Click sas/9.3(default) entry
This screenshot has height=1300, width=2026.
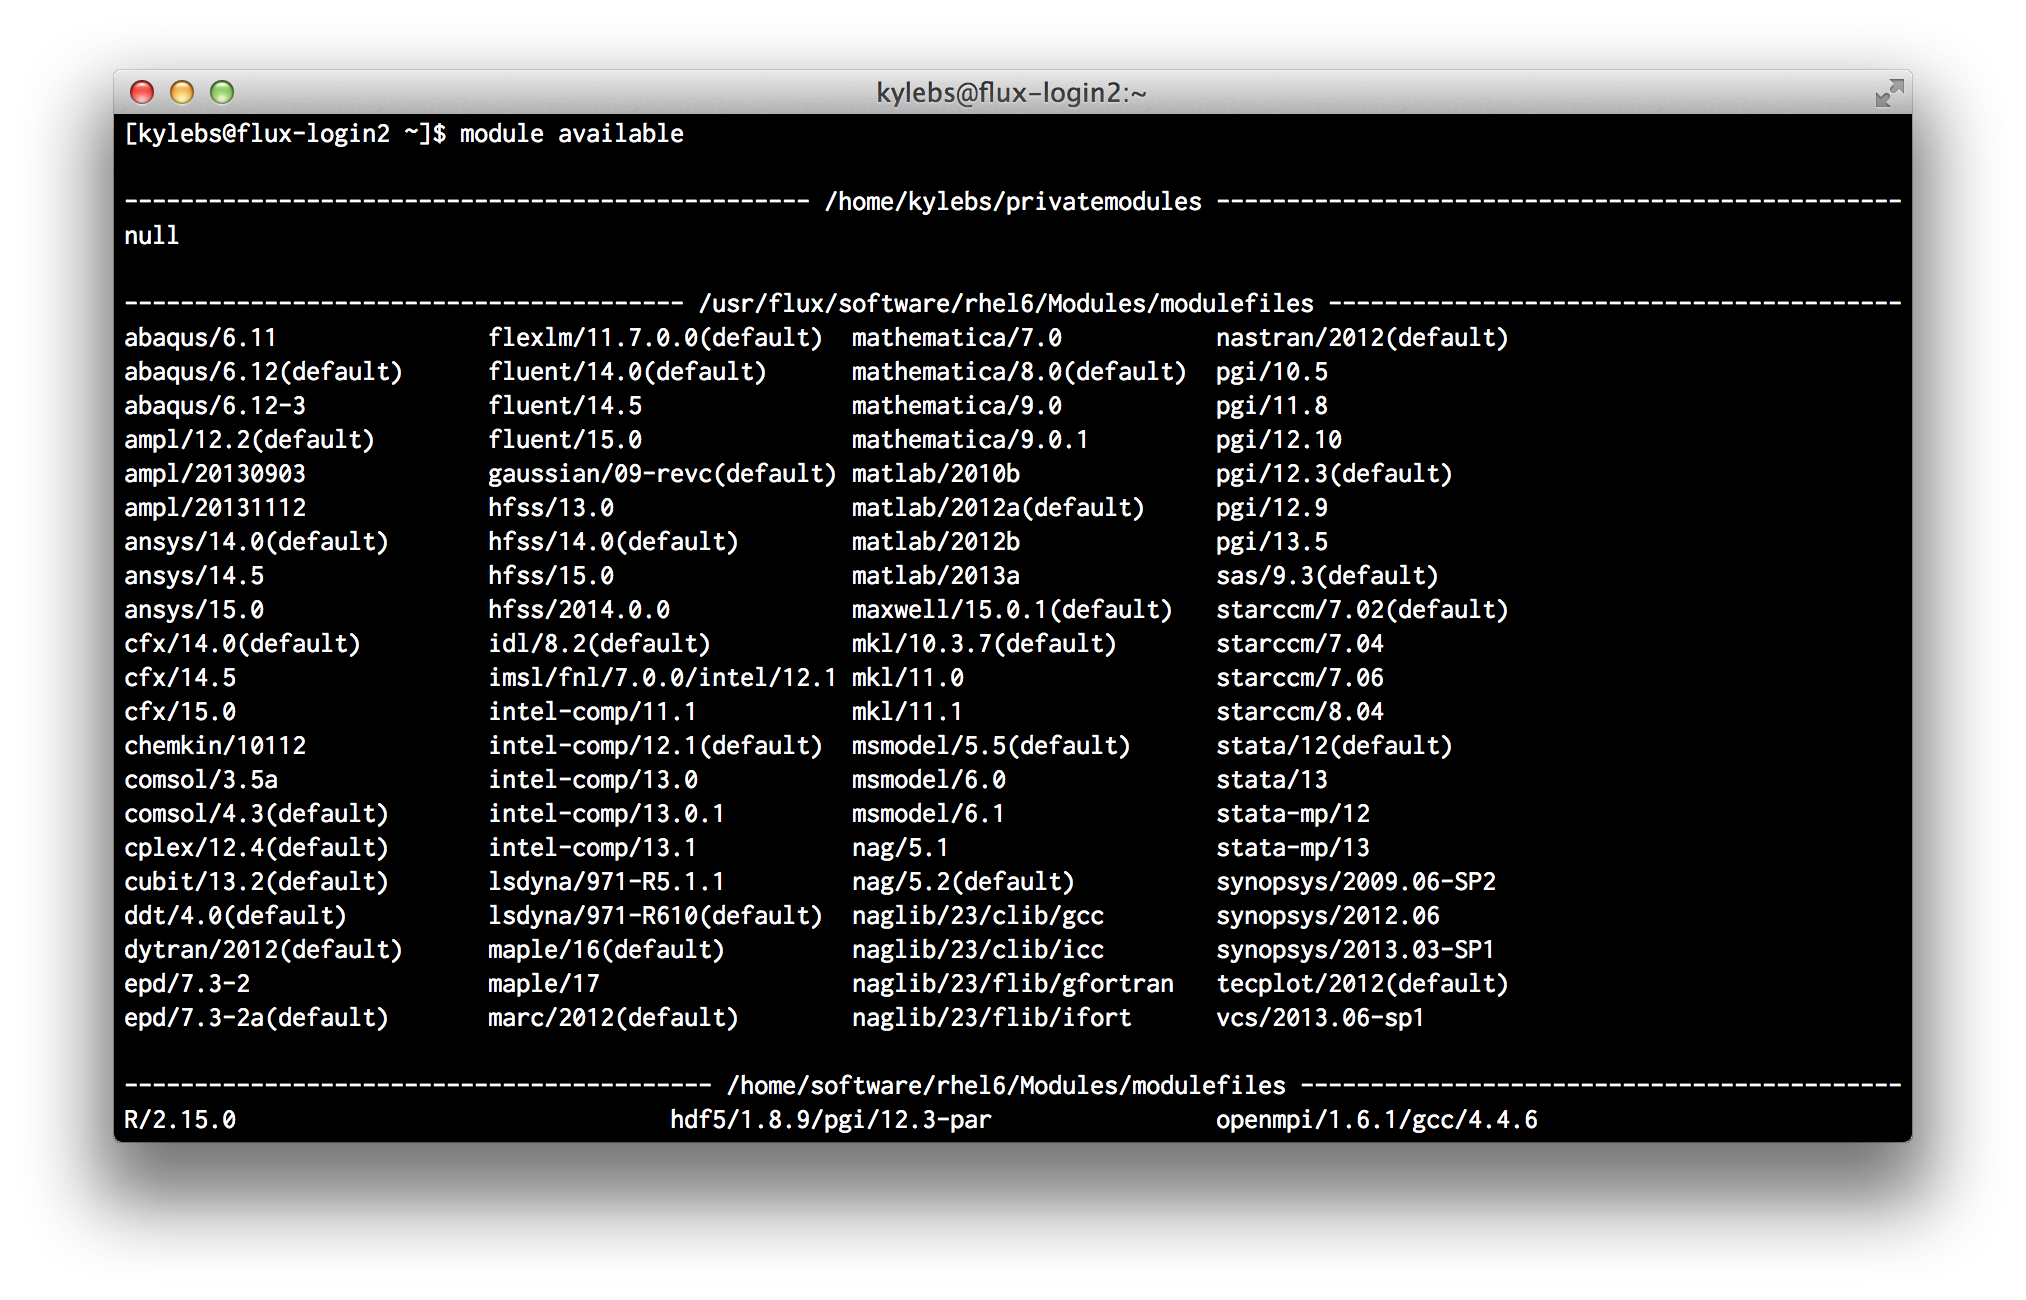point(1327,575)
